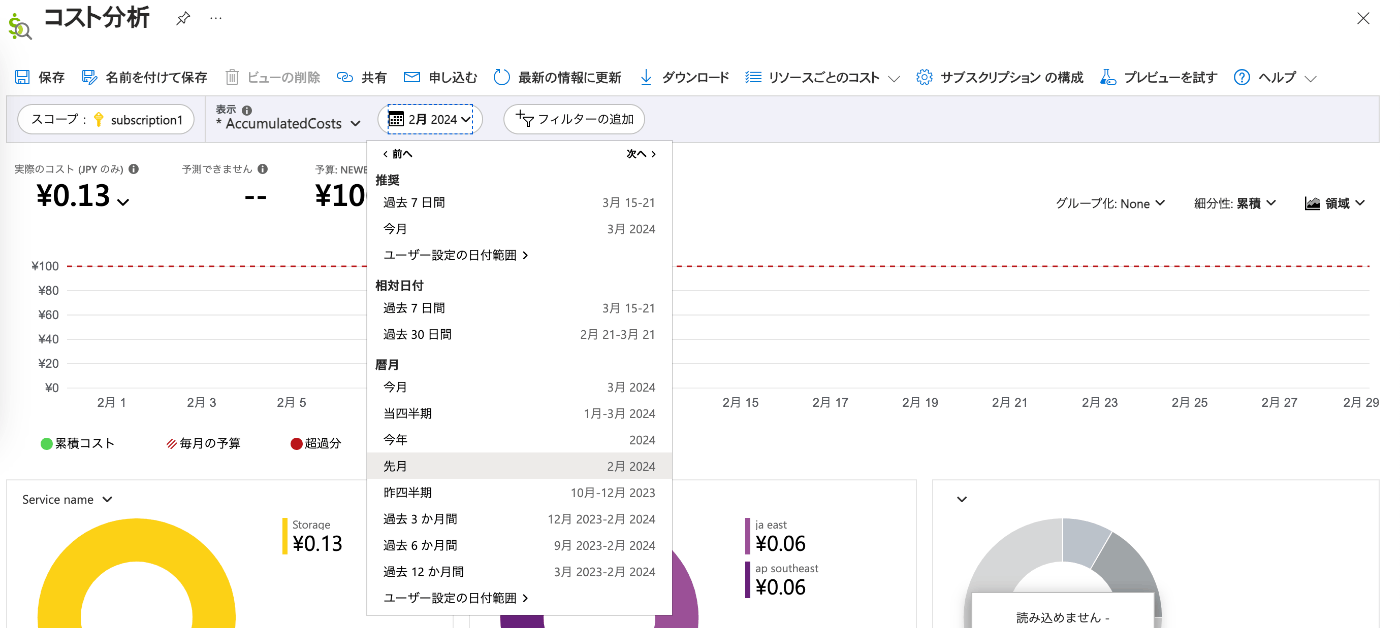The height and width of the screenshot is (628, 1400).
Task: Click info icon beside 予測できません
Action: [x=262, y=169]
